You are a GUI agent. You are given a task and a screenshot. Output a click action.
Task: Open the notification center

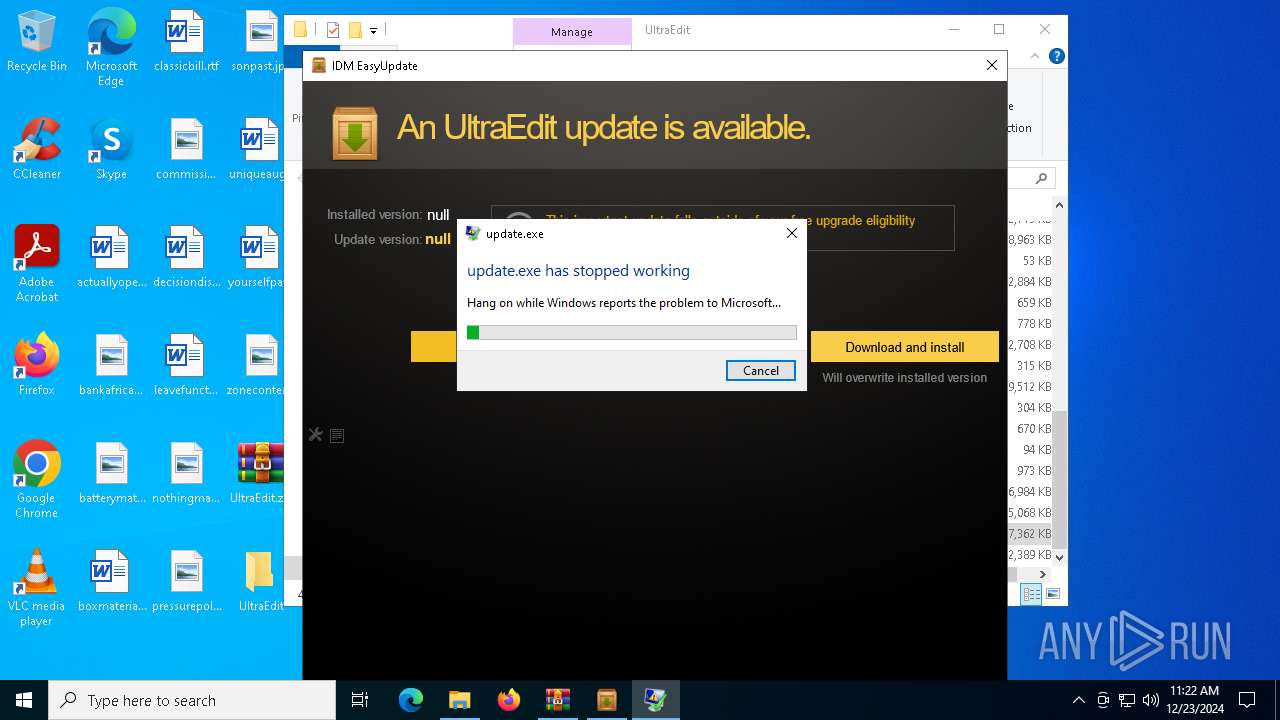[x=1247, y=700]
